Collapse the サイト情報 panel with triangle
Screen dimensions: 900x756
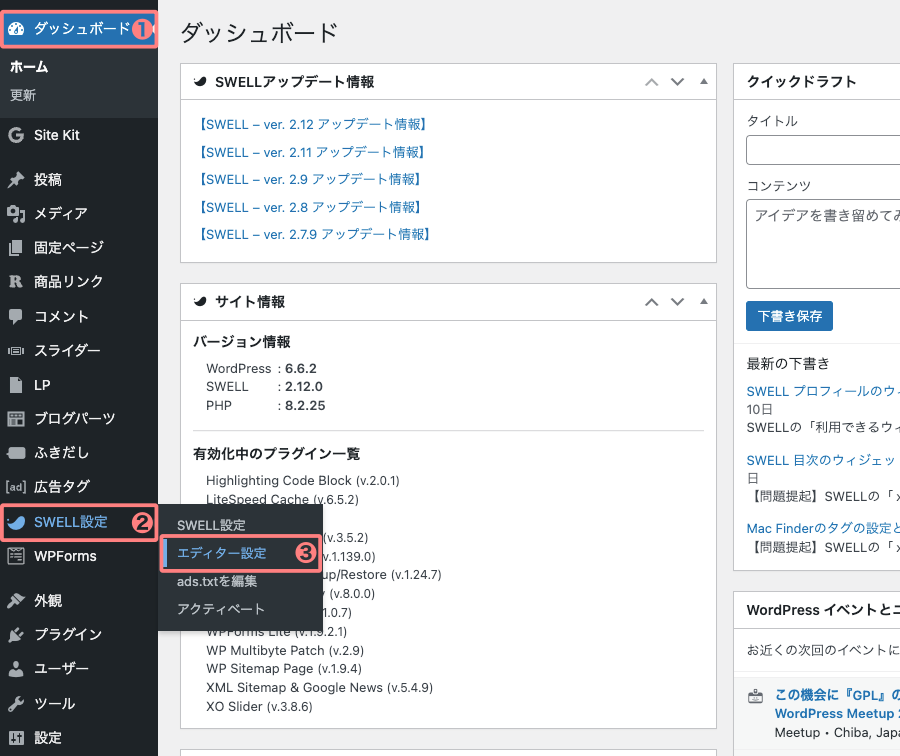coord(704,301)
